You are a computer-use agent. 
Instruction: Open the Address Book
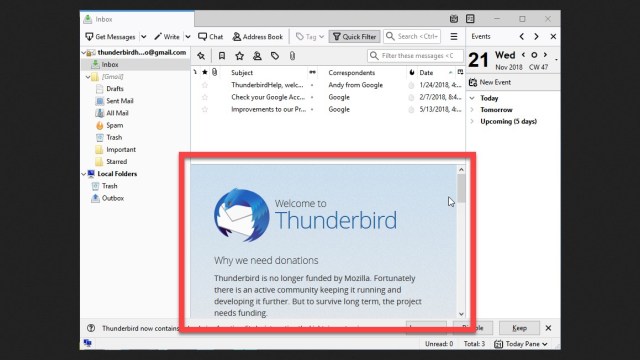(x=258, y=37)
